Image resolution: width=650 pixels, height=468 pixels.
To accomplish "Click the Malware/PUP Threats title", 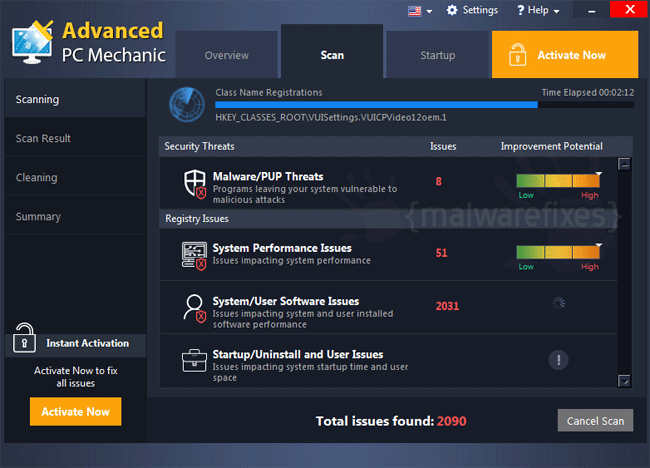I will point(268,176).
